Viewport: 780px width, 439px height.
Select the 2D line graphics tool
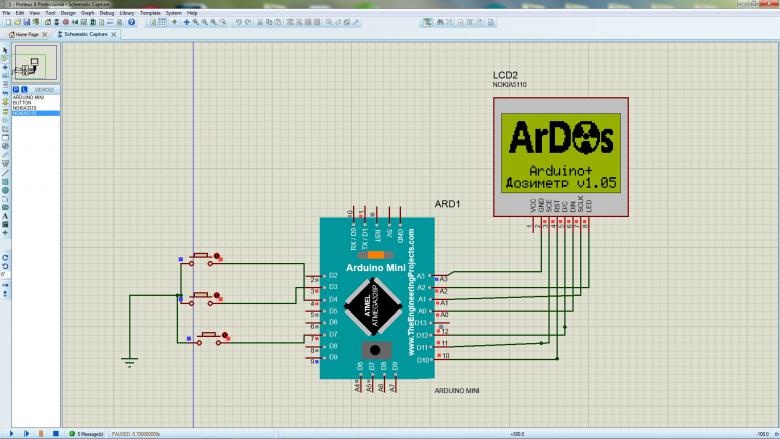click(x=5, y=173)
